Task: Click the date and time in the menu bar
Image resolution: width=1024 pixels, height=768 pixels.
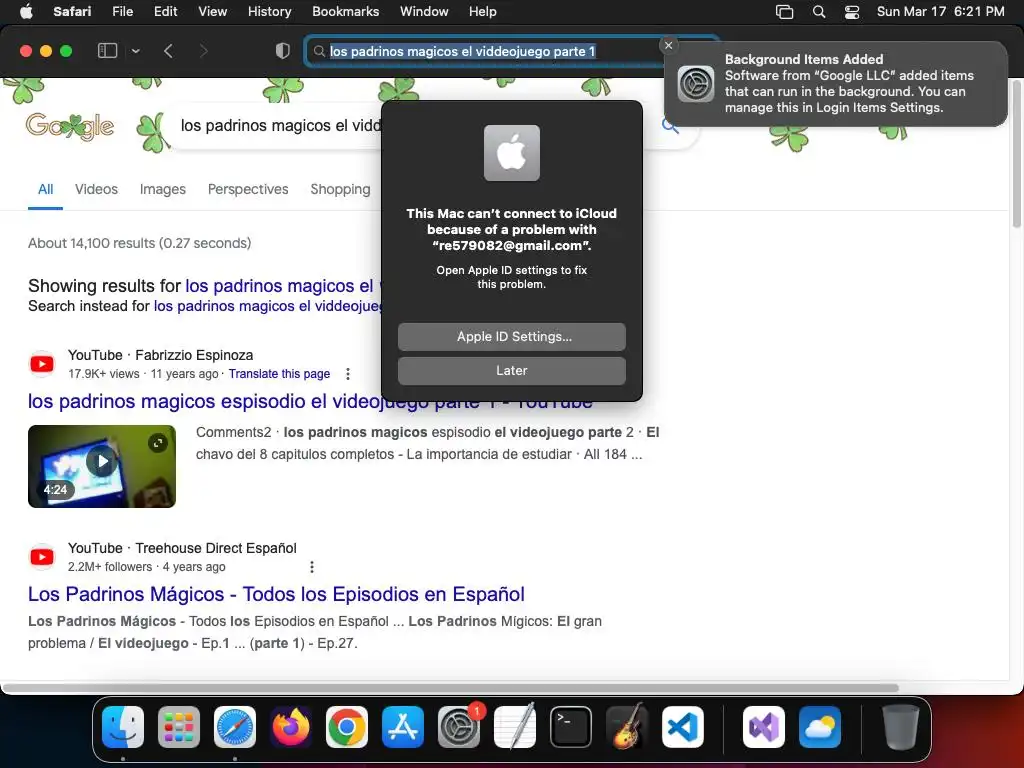Action: click(x=940, y=11)
